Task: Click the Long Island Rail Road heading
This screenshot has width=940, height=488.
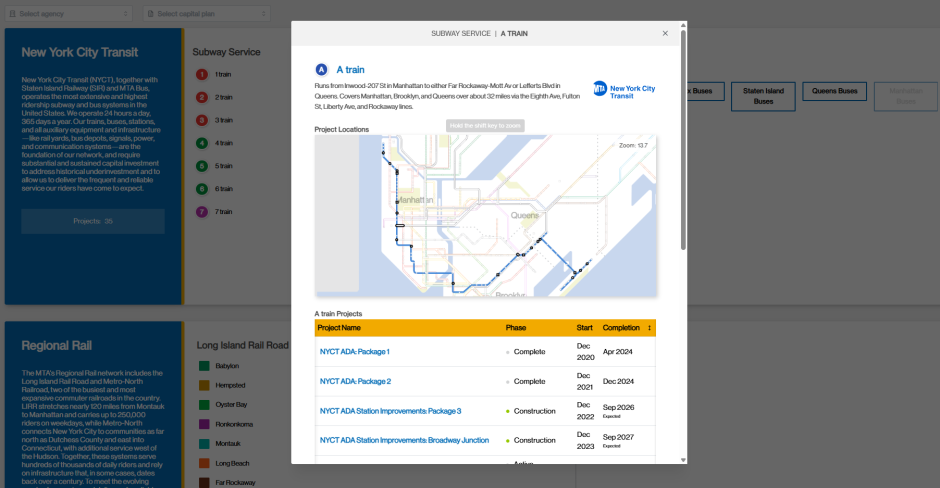Action: (243, 345)
